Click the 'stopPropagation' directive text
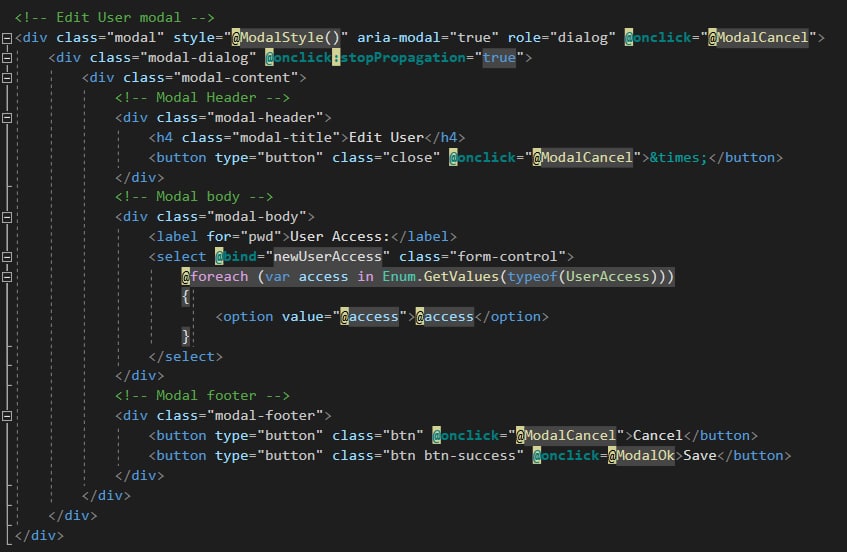This screenshot has width=847, height=552. click(403, 58)
